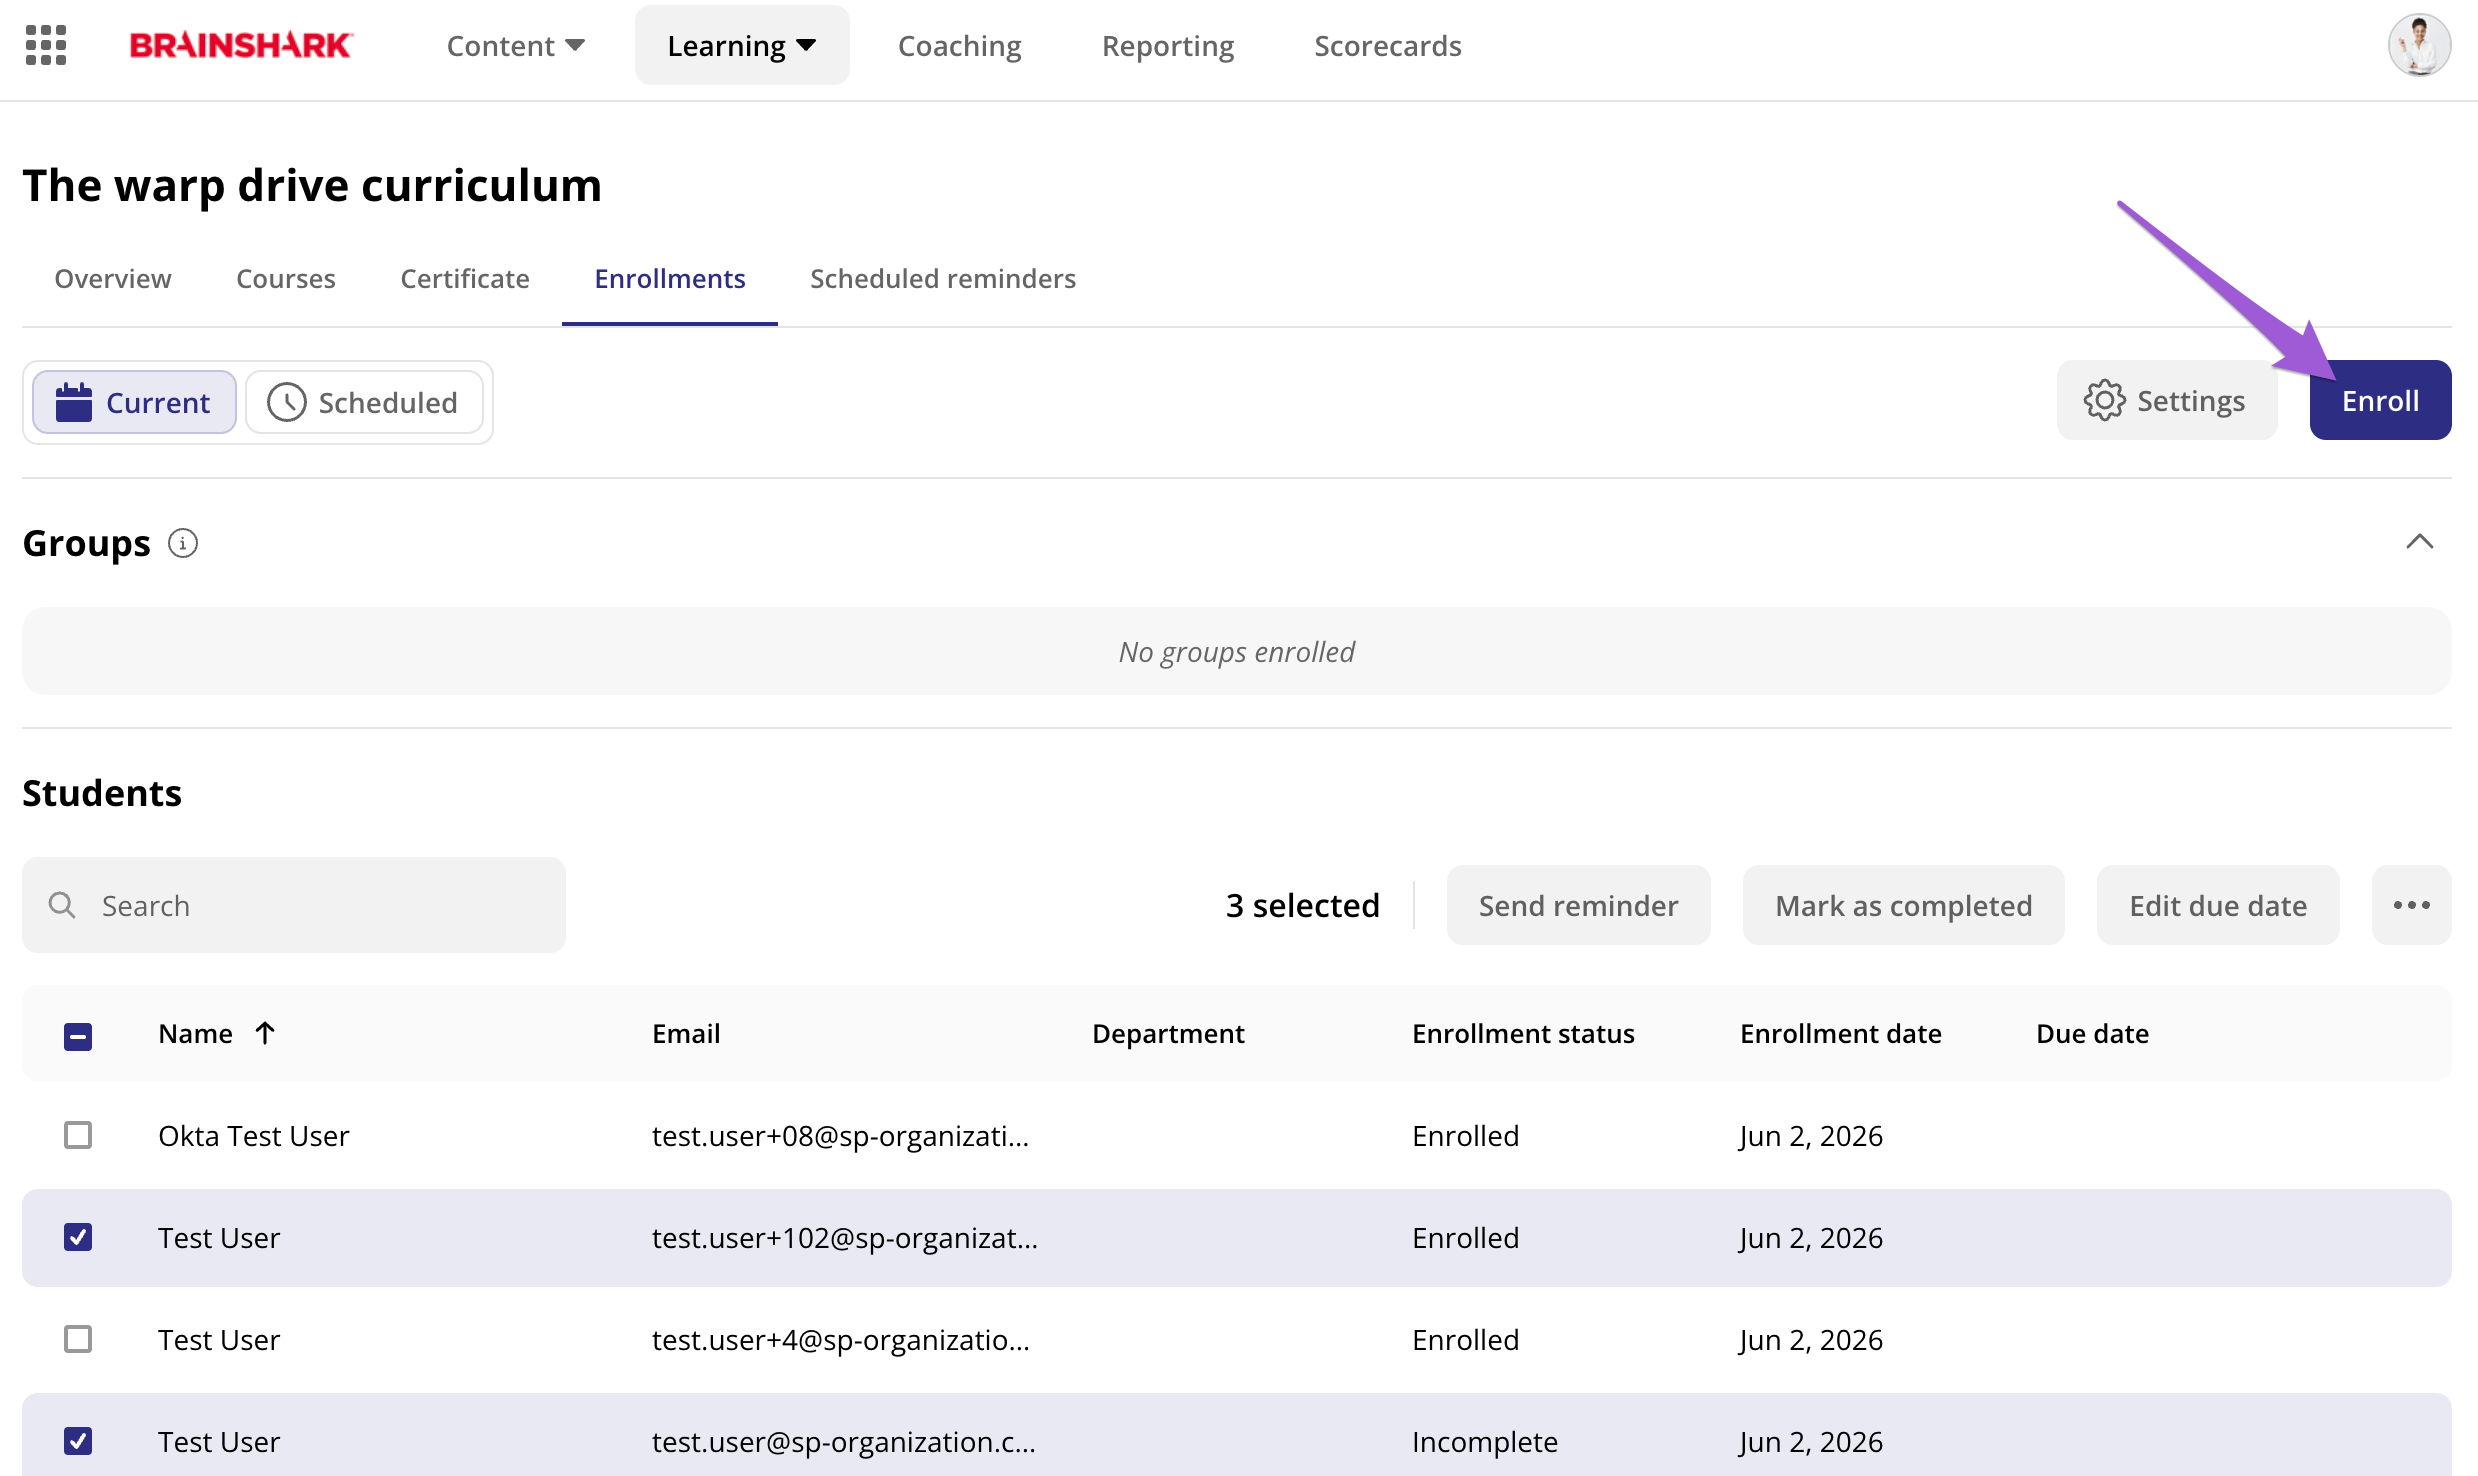
Task: Click the Okta Test User name
Action: click(254, 1135)
